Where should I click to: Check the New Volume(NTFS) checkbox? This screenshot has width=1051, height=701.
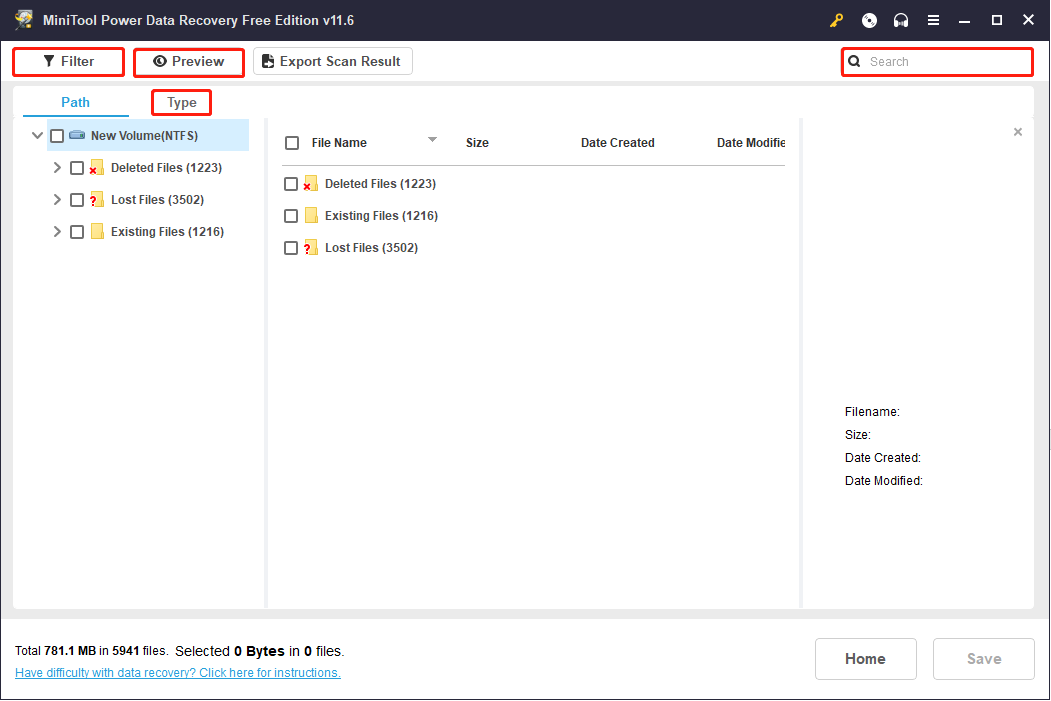pos(57,136)
